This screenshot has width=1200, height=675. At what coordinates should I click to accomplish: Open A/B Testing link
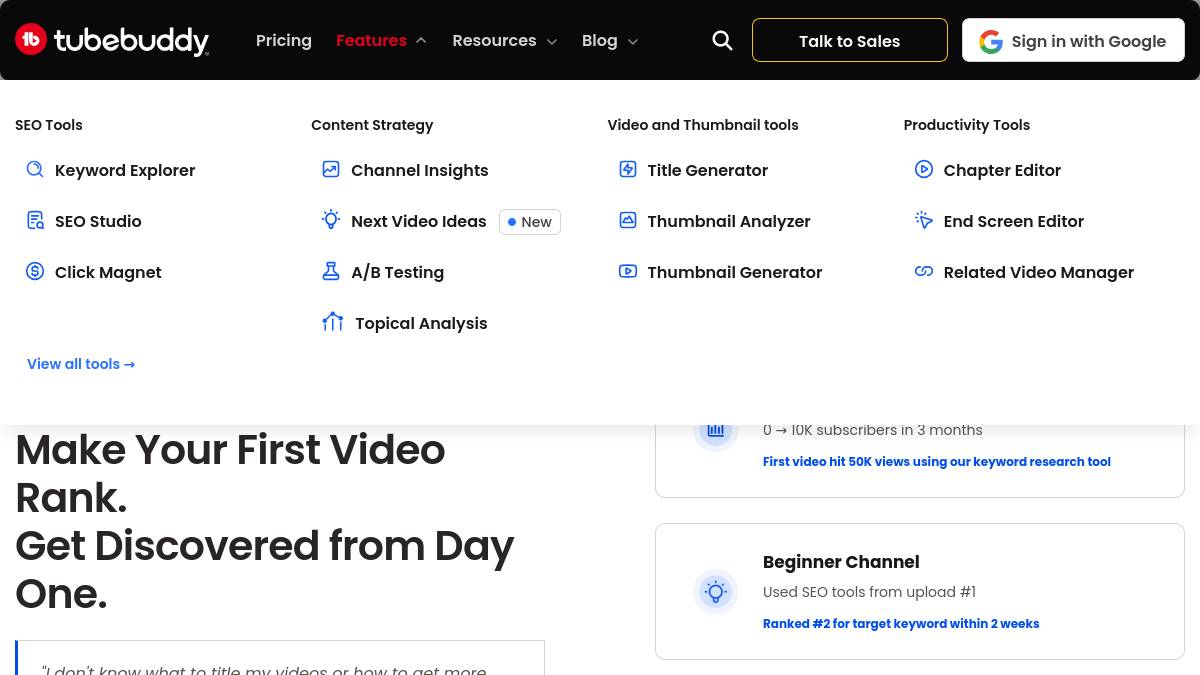point(398,272)
